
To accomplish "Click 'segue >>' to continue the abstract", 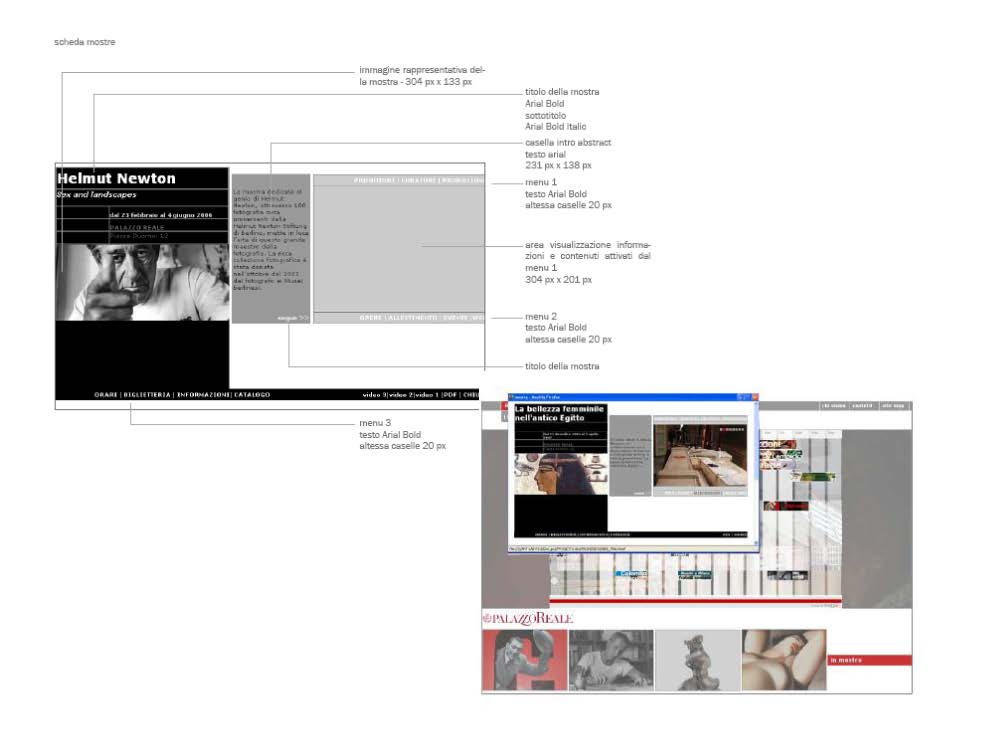I will pos(293,318).
